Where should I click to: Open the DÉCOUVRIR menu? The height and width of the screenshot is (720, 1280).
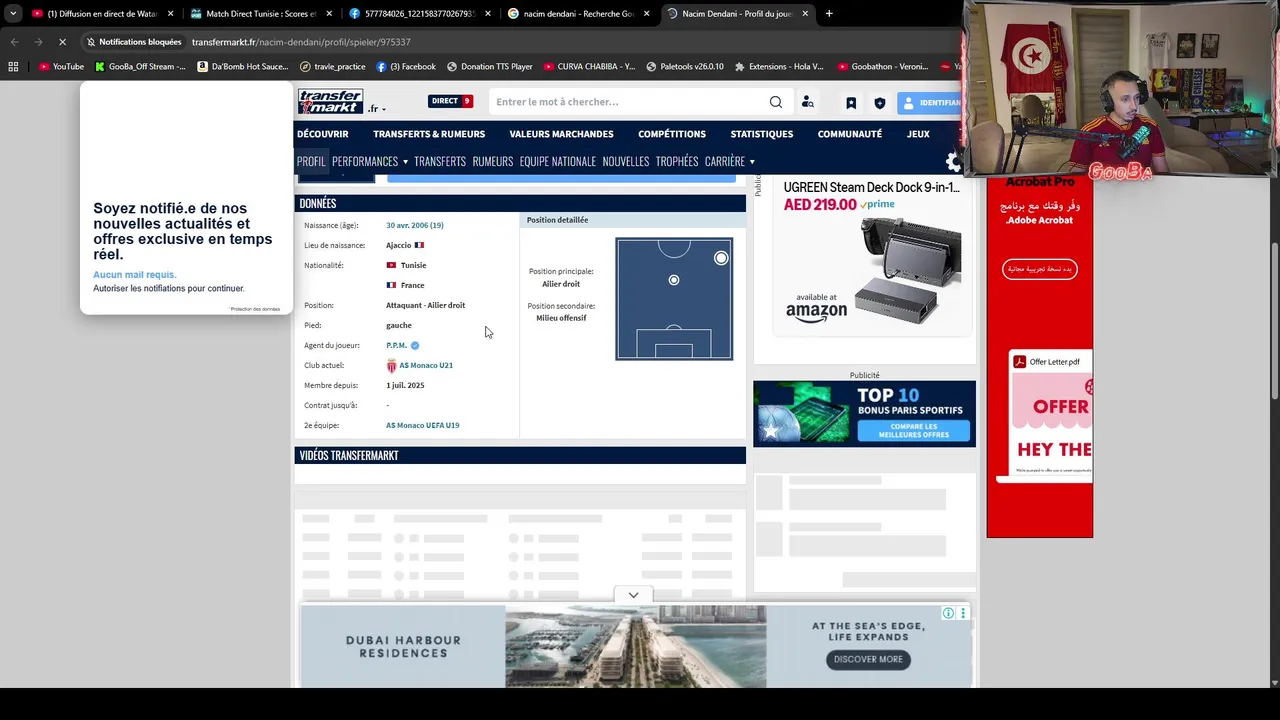click(323, 134)
